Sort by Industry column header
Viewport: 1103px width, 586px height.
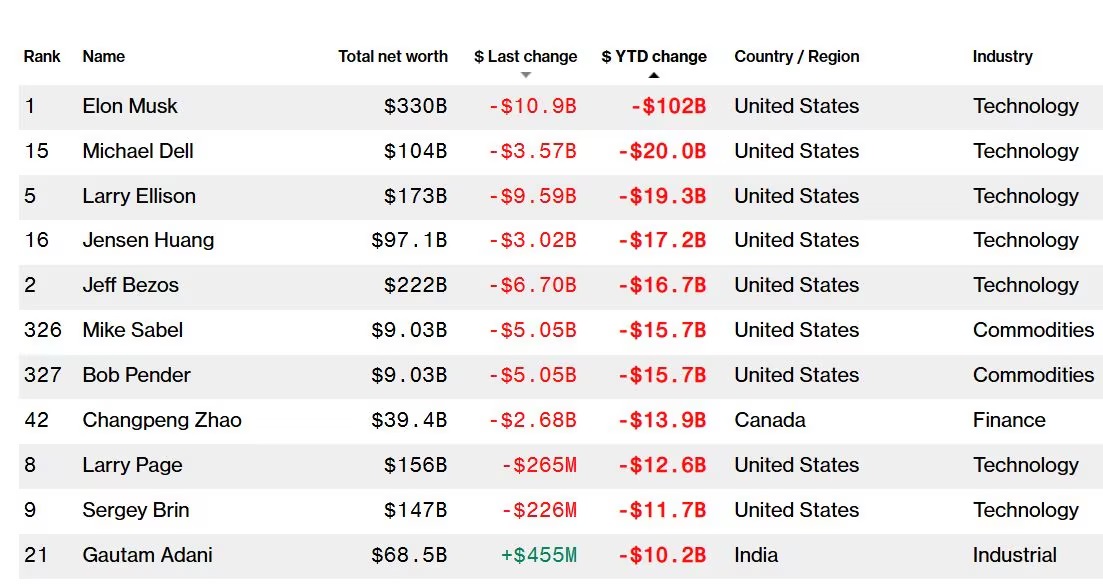coord(1002,56)
